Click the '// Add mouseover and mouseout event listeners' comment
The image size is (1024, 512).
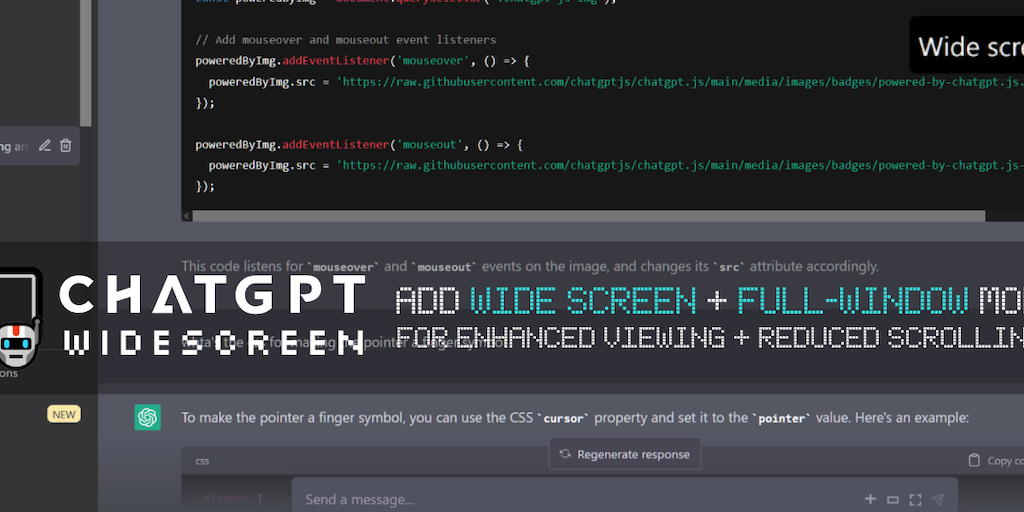tap(345, 40)
